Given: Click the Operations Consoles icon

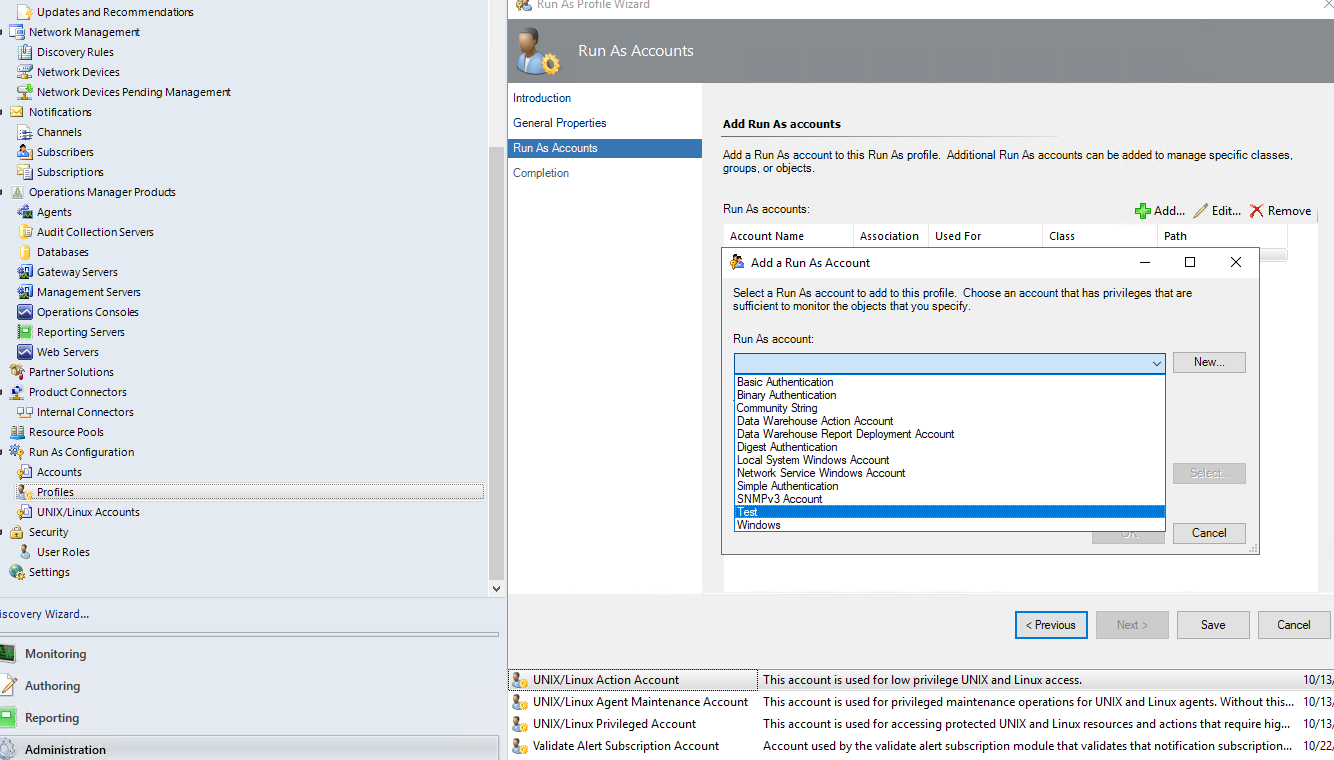Looking at the screenshot, I should click(x=26, y=312).
